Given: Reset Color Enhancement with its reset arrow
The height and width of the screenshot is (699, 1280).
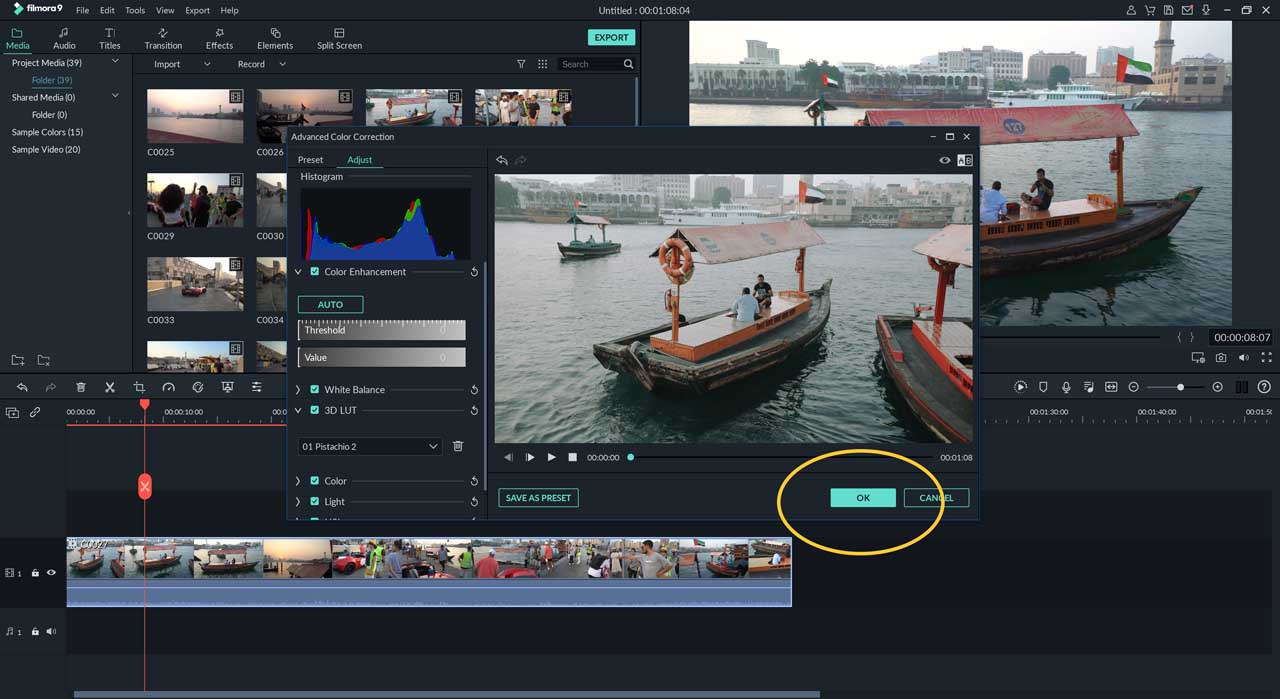Looking at the screenshot, I should pyautogui.click(x=474, y=272).
